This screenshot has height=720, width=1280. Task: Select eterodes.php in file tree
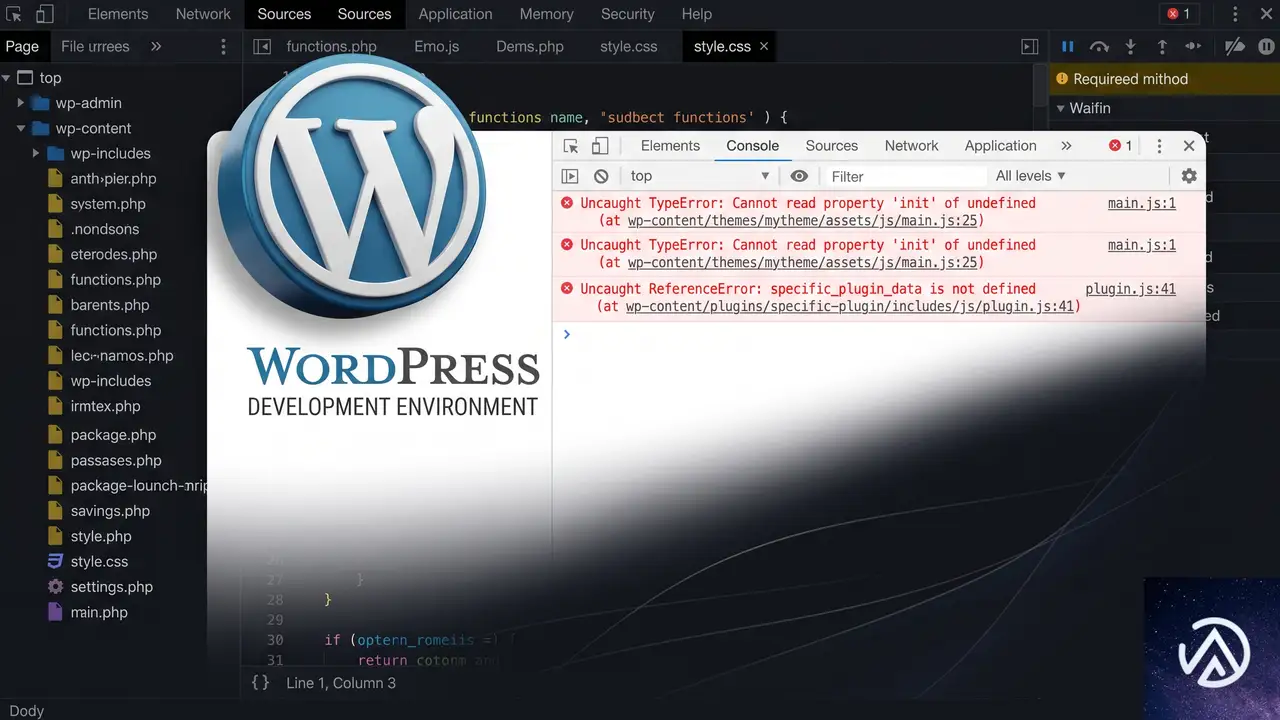tap(114, 255)
